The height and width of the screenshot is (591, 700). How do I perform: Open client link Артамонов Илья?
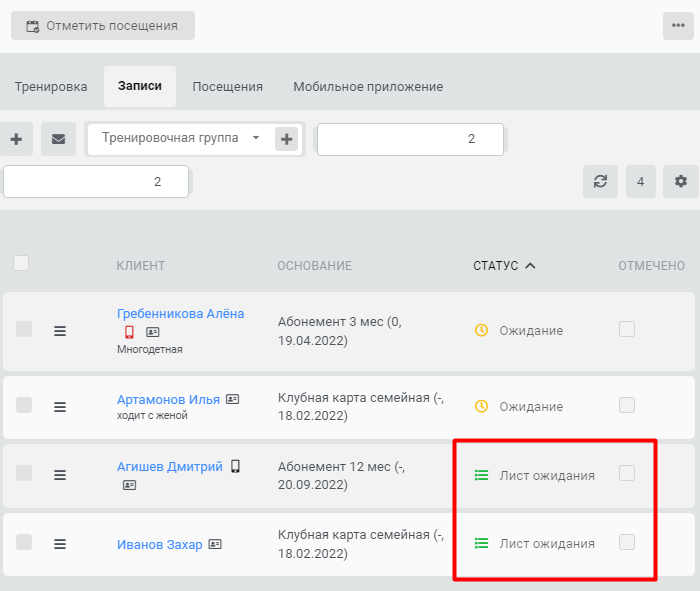[168, 400]
